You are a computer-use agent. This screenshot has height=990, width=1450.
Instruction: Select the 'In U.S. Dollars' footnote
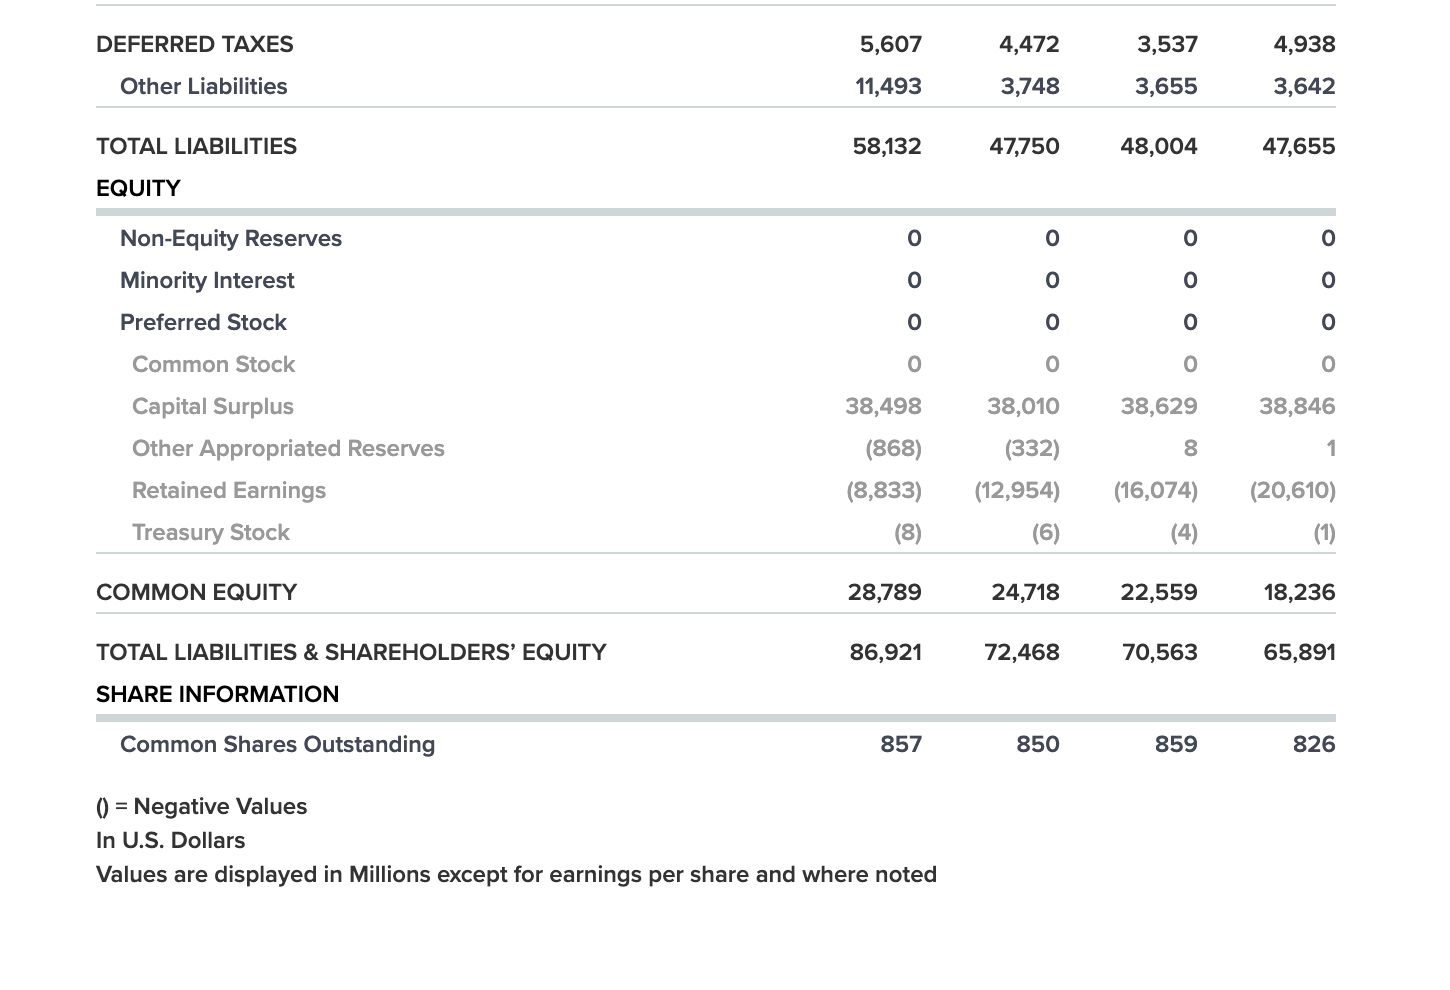pos(171,840)
